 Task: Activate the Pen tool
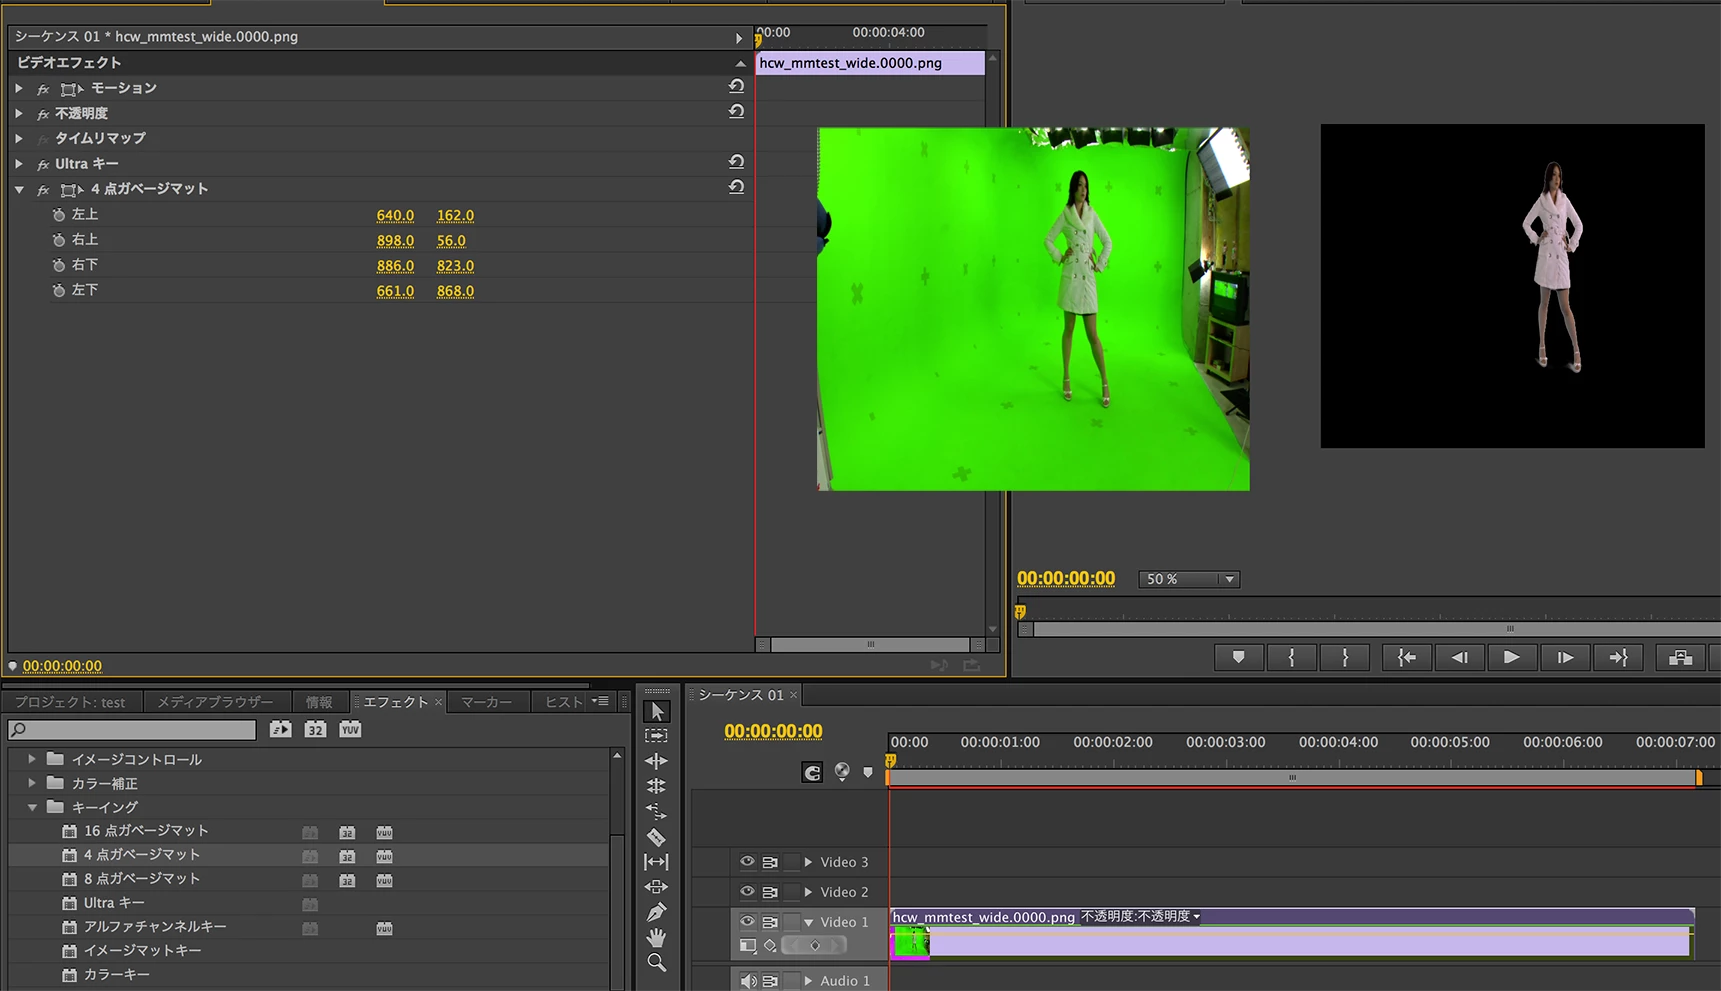pos(656,912)
